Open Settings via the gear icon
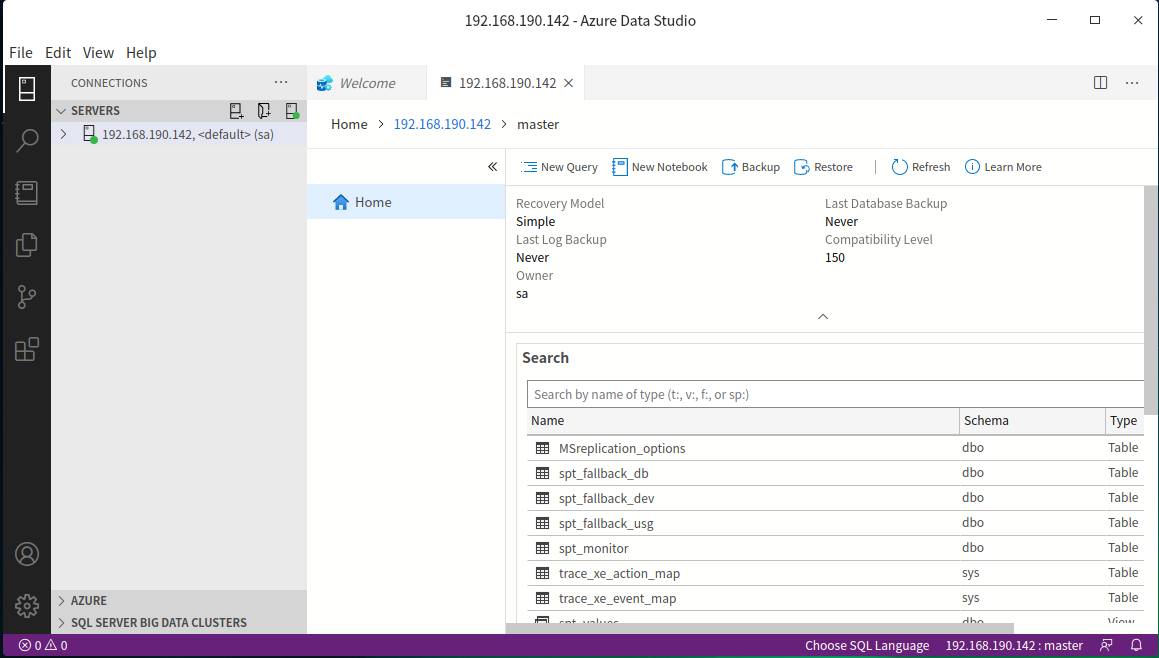 coord(27,606)
